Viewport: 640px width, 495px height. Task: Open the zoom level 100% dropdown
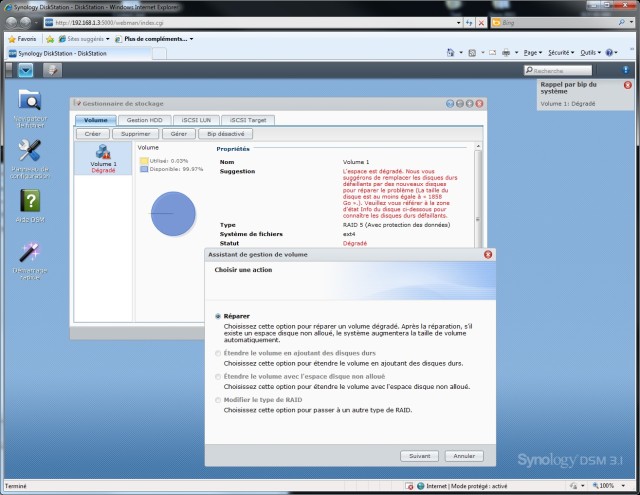(623, 486)
